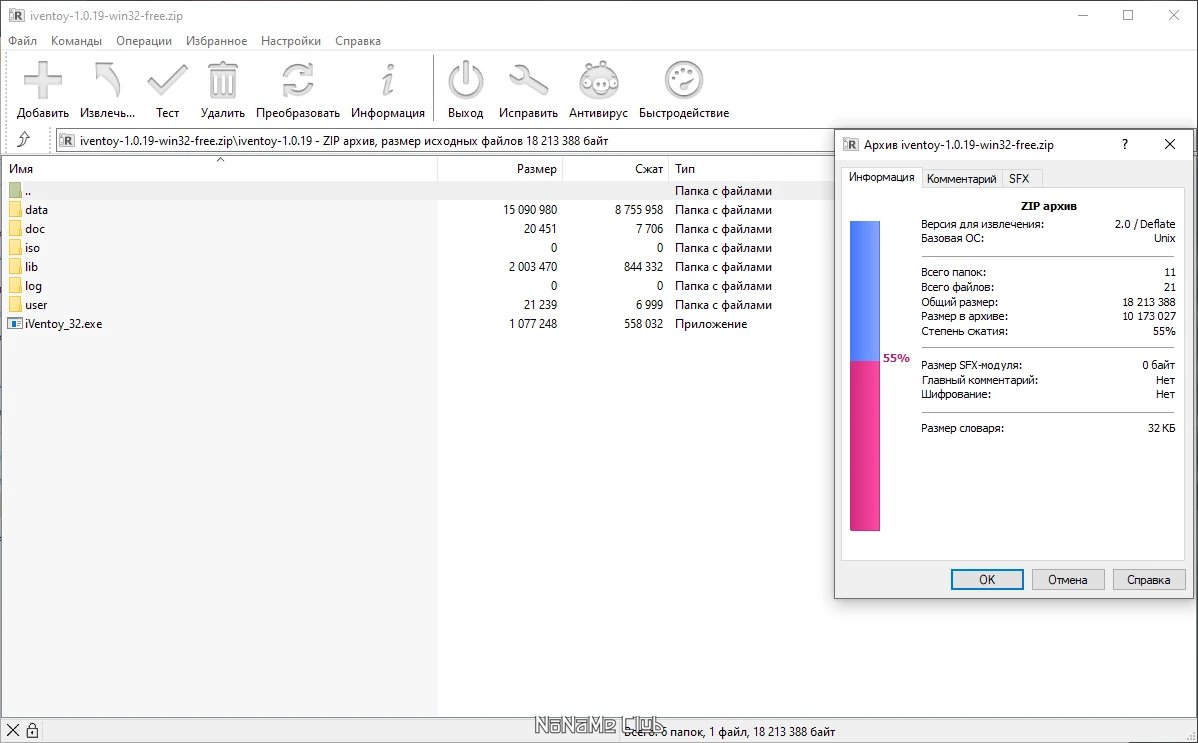This screenshot has width=1198, height=743.
Task: Switch to the Комментарий tab
Action: pos(961,179)
